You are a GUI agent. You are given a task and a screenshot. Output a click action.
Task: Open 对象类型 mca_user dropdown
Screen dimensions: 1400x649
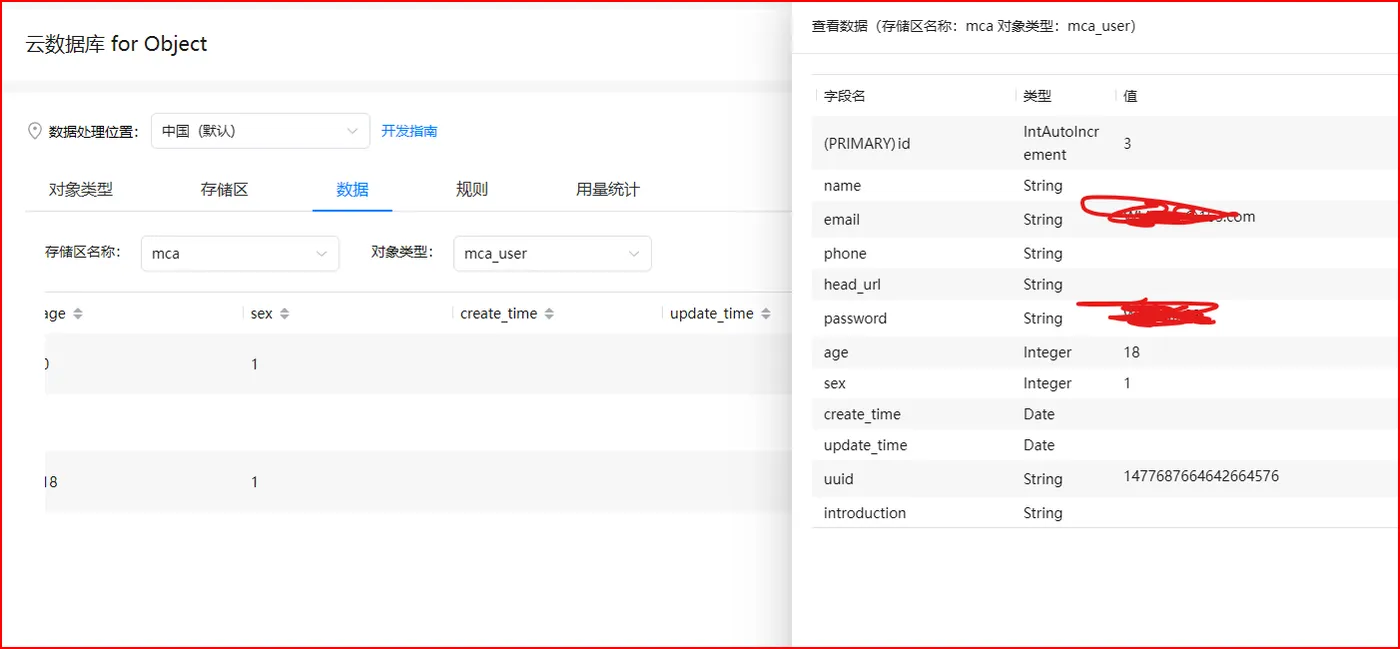552,254
